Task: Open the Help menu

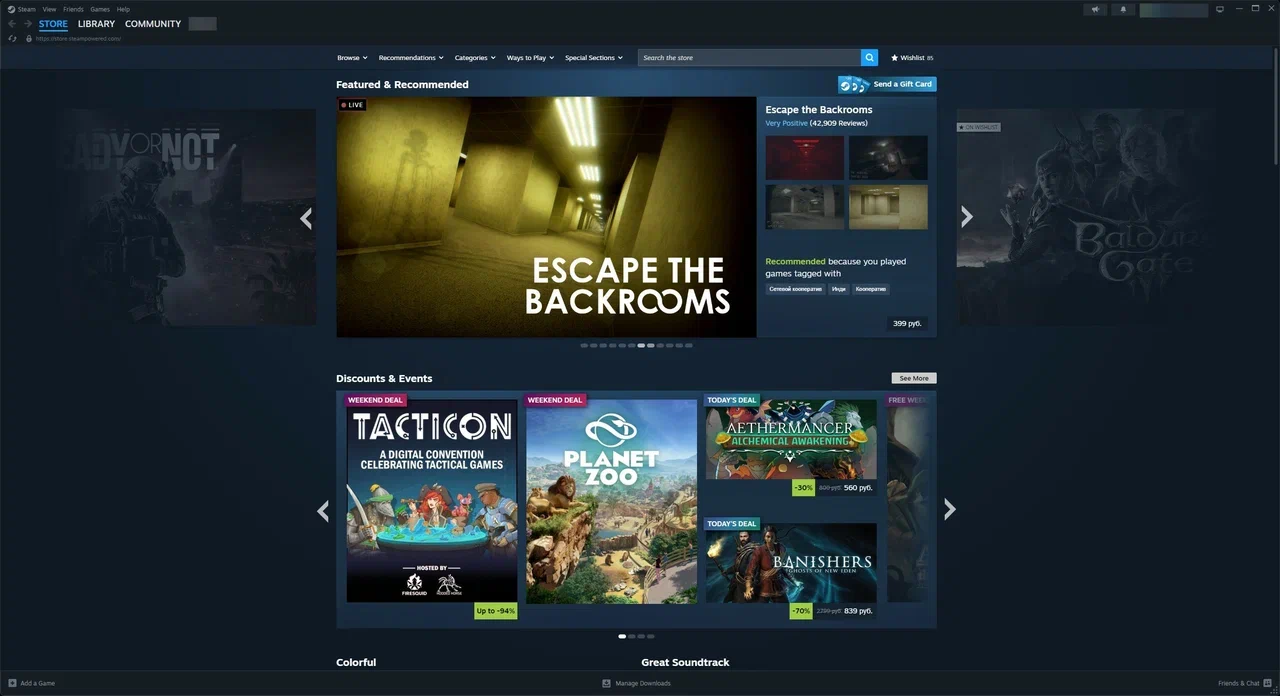Action: [123, 9]
